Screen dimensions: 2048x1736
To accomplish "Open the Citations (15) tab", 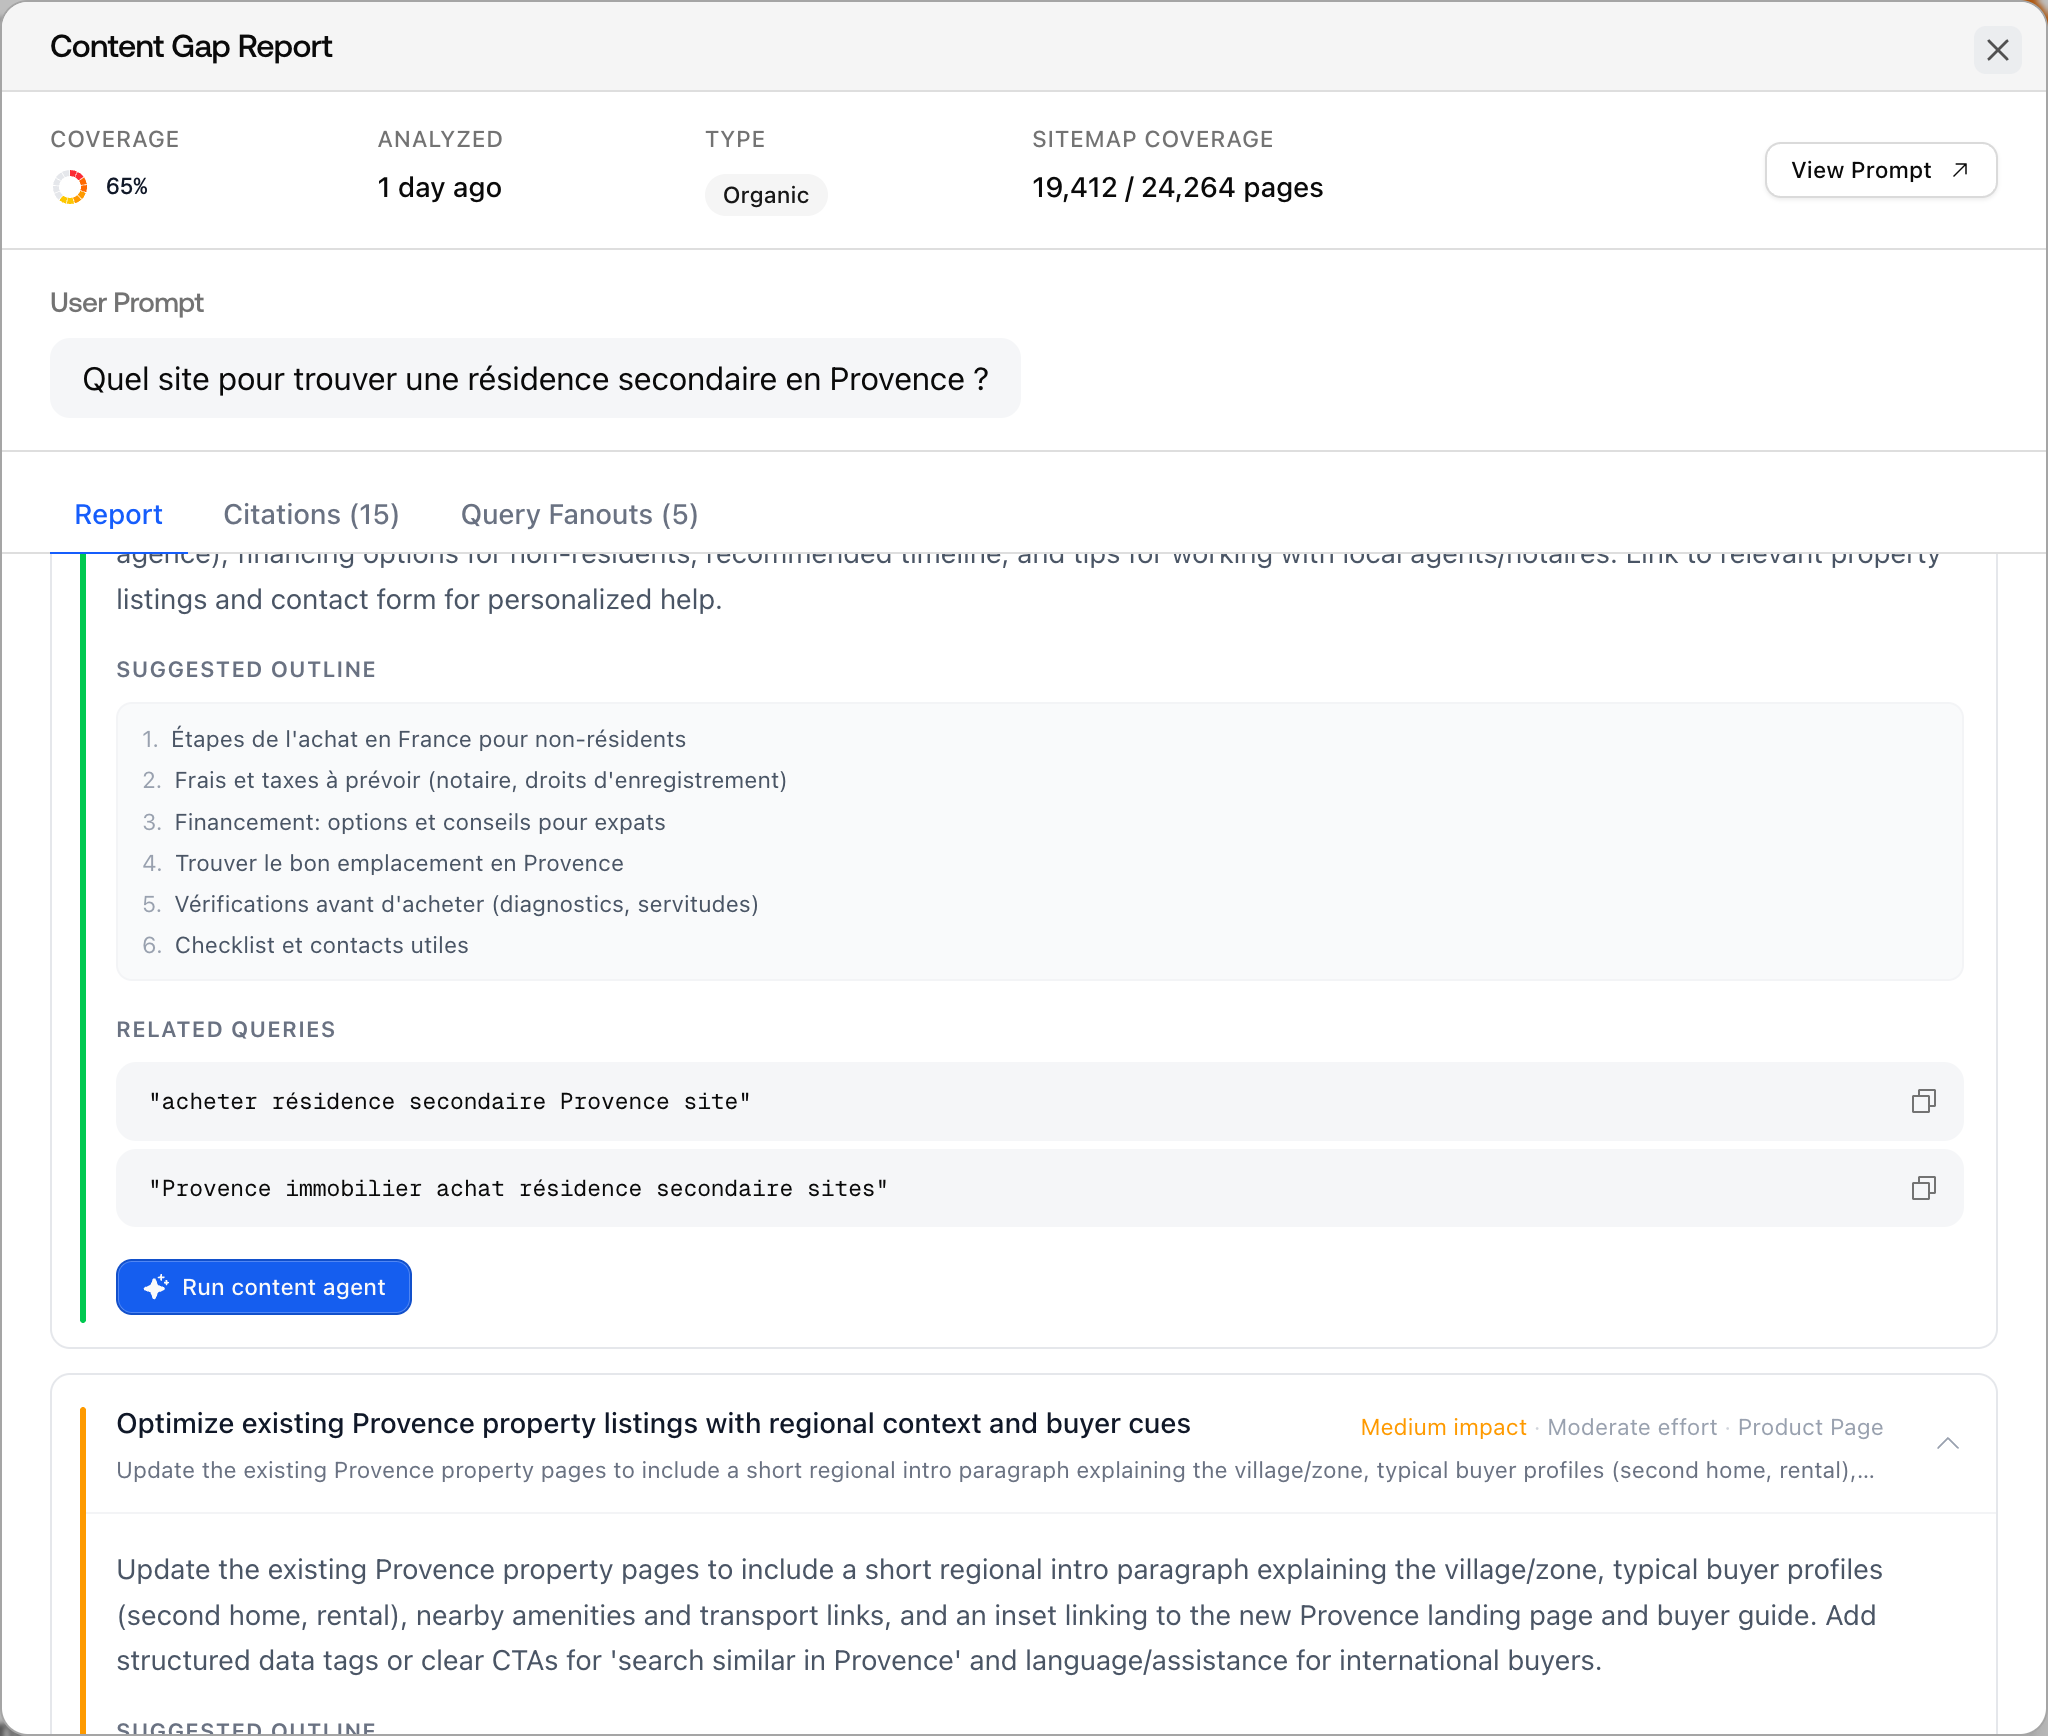I will (x=311, y=514).
